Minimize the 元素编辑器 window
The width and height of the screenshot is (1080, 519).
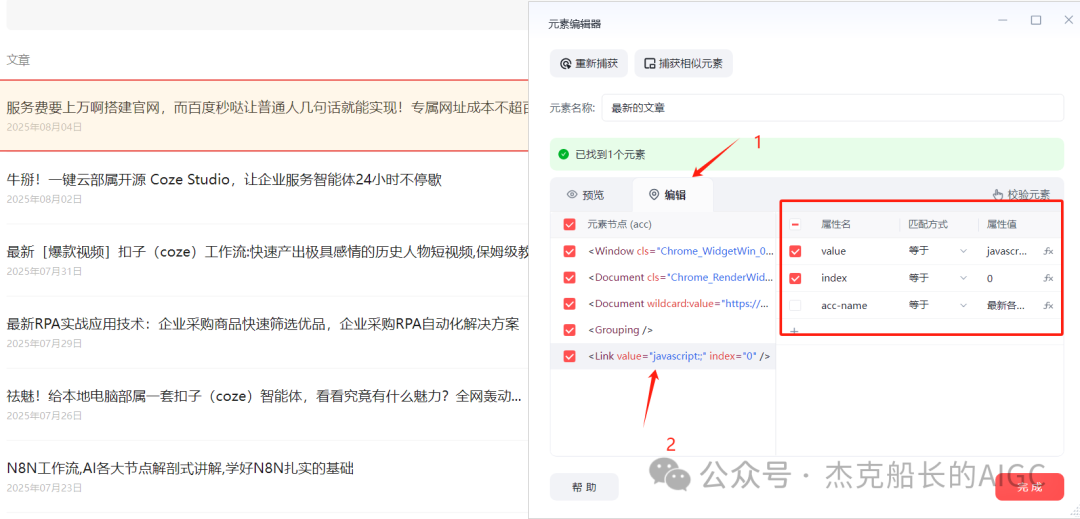1005,21
